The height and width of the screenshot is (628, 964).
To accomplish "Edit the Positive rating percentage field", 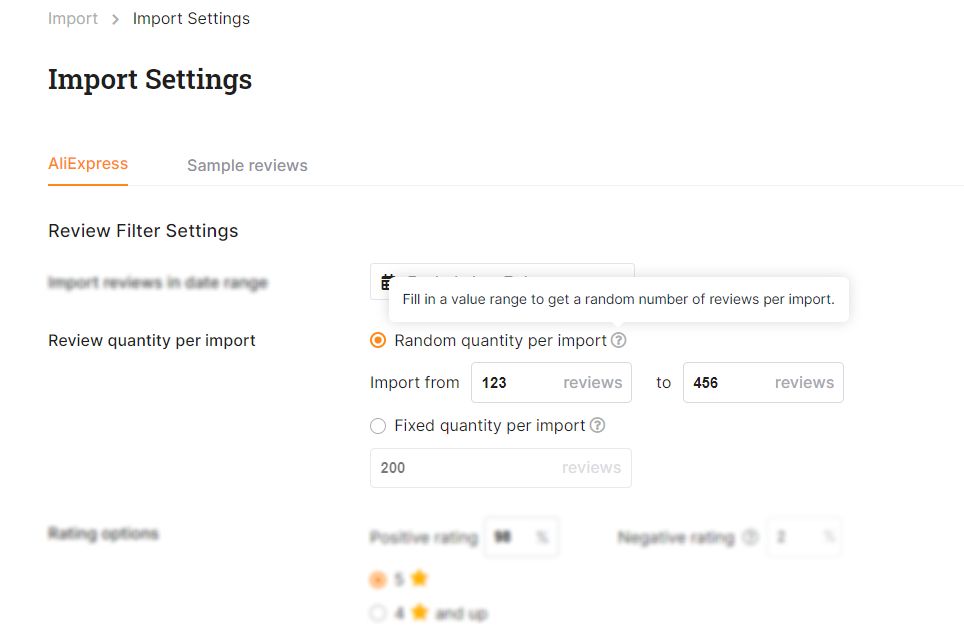I will point(521,538).
